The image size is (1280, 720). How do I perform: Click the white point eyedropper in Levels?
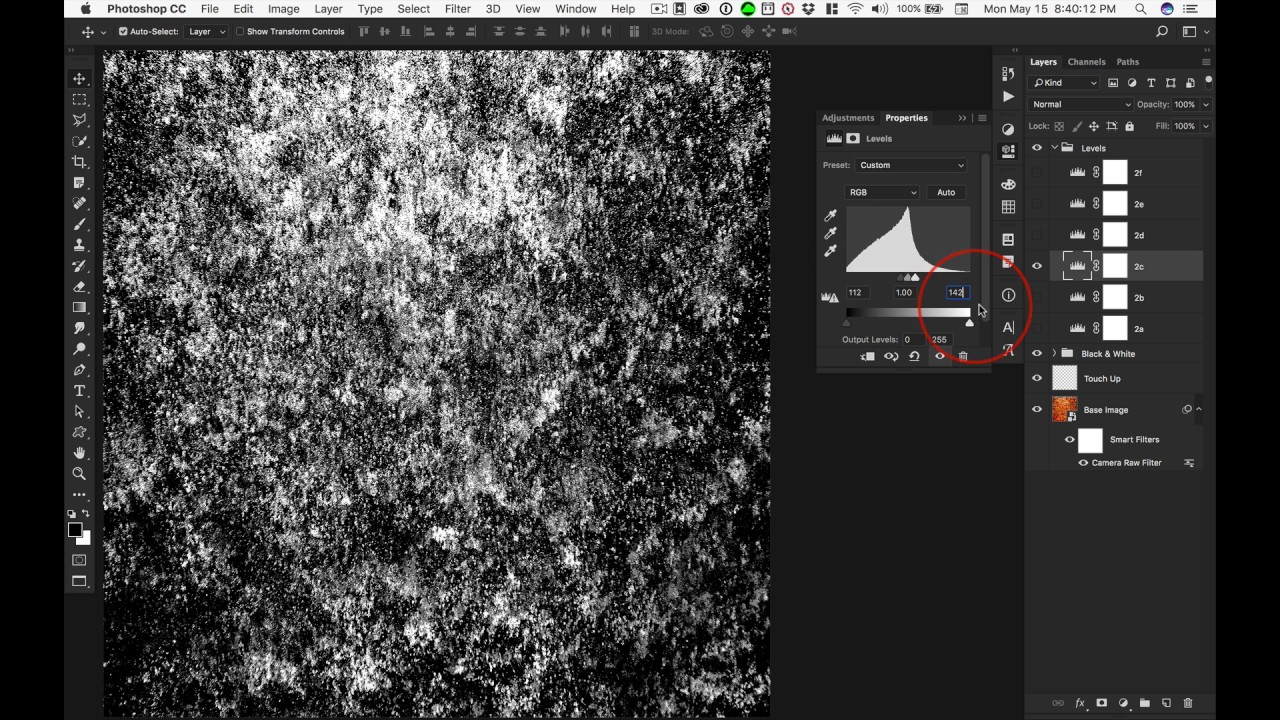830,251
